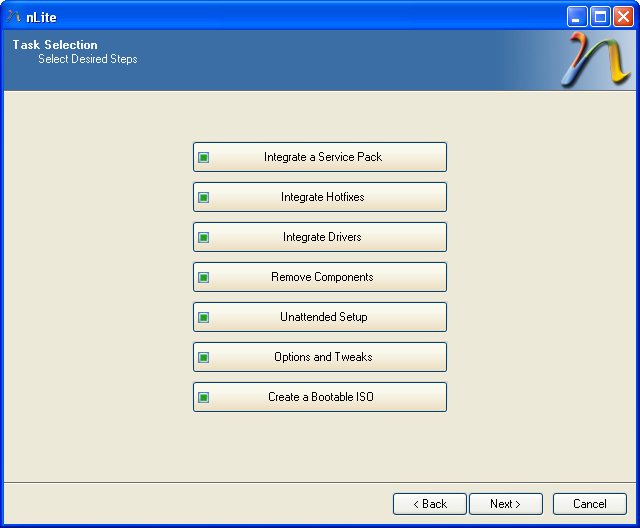This screenshot has width=640, height=528.
Task: Click the green indicator beside Options and Tweaks
Action: tap(204, 357)
